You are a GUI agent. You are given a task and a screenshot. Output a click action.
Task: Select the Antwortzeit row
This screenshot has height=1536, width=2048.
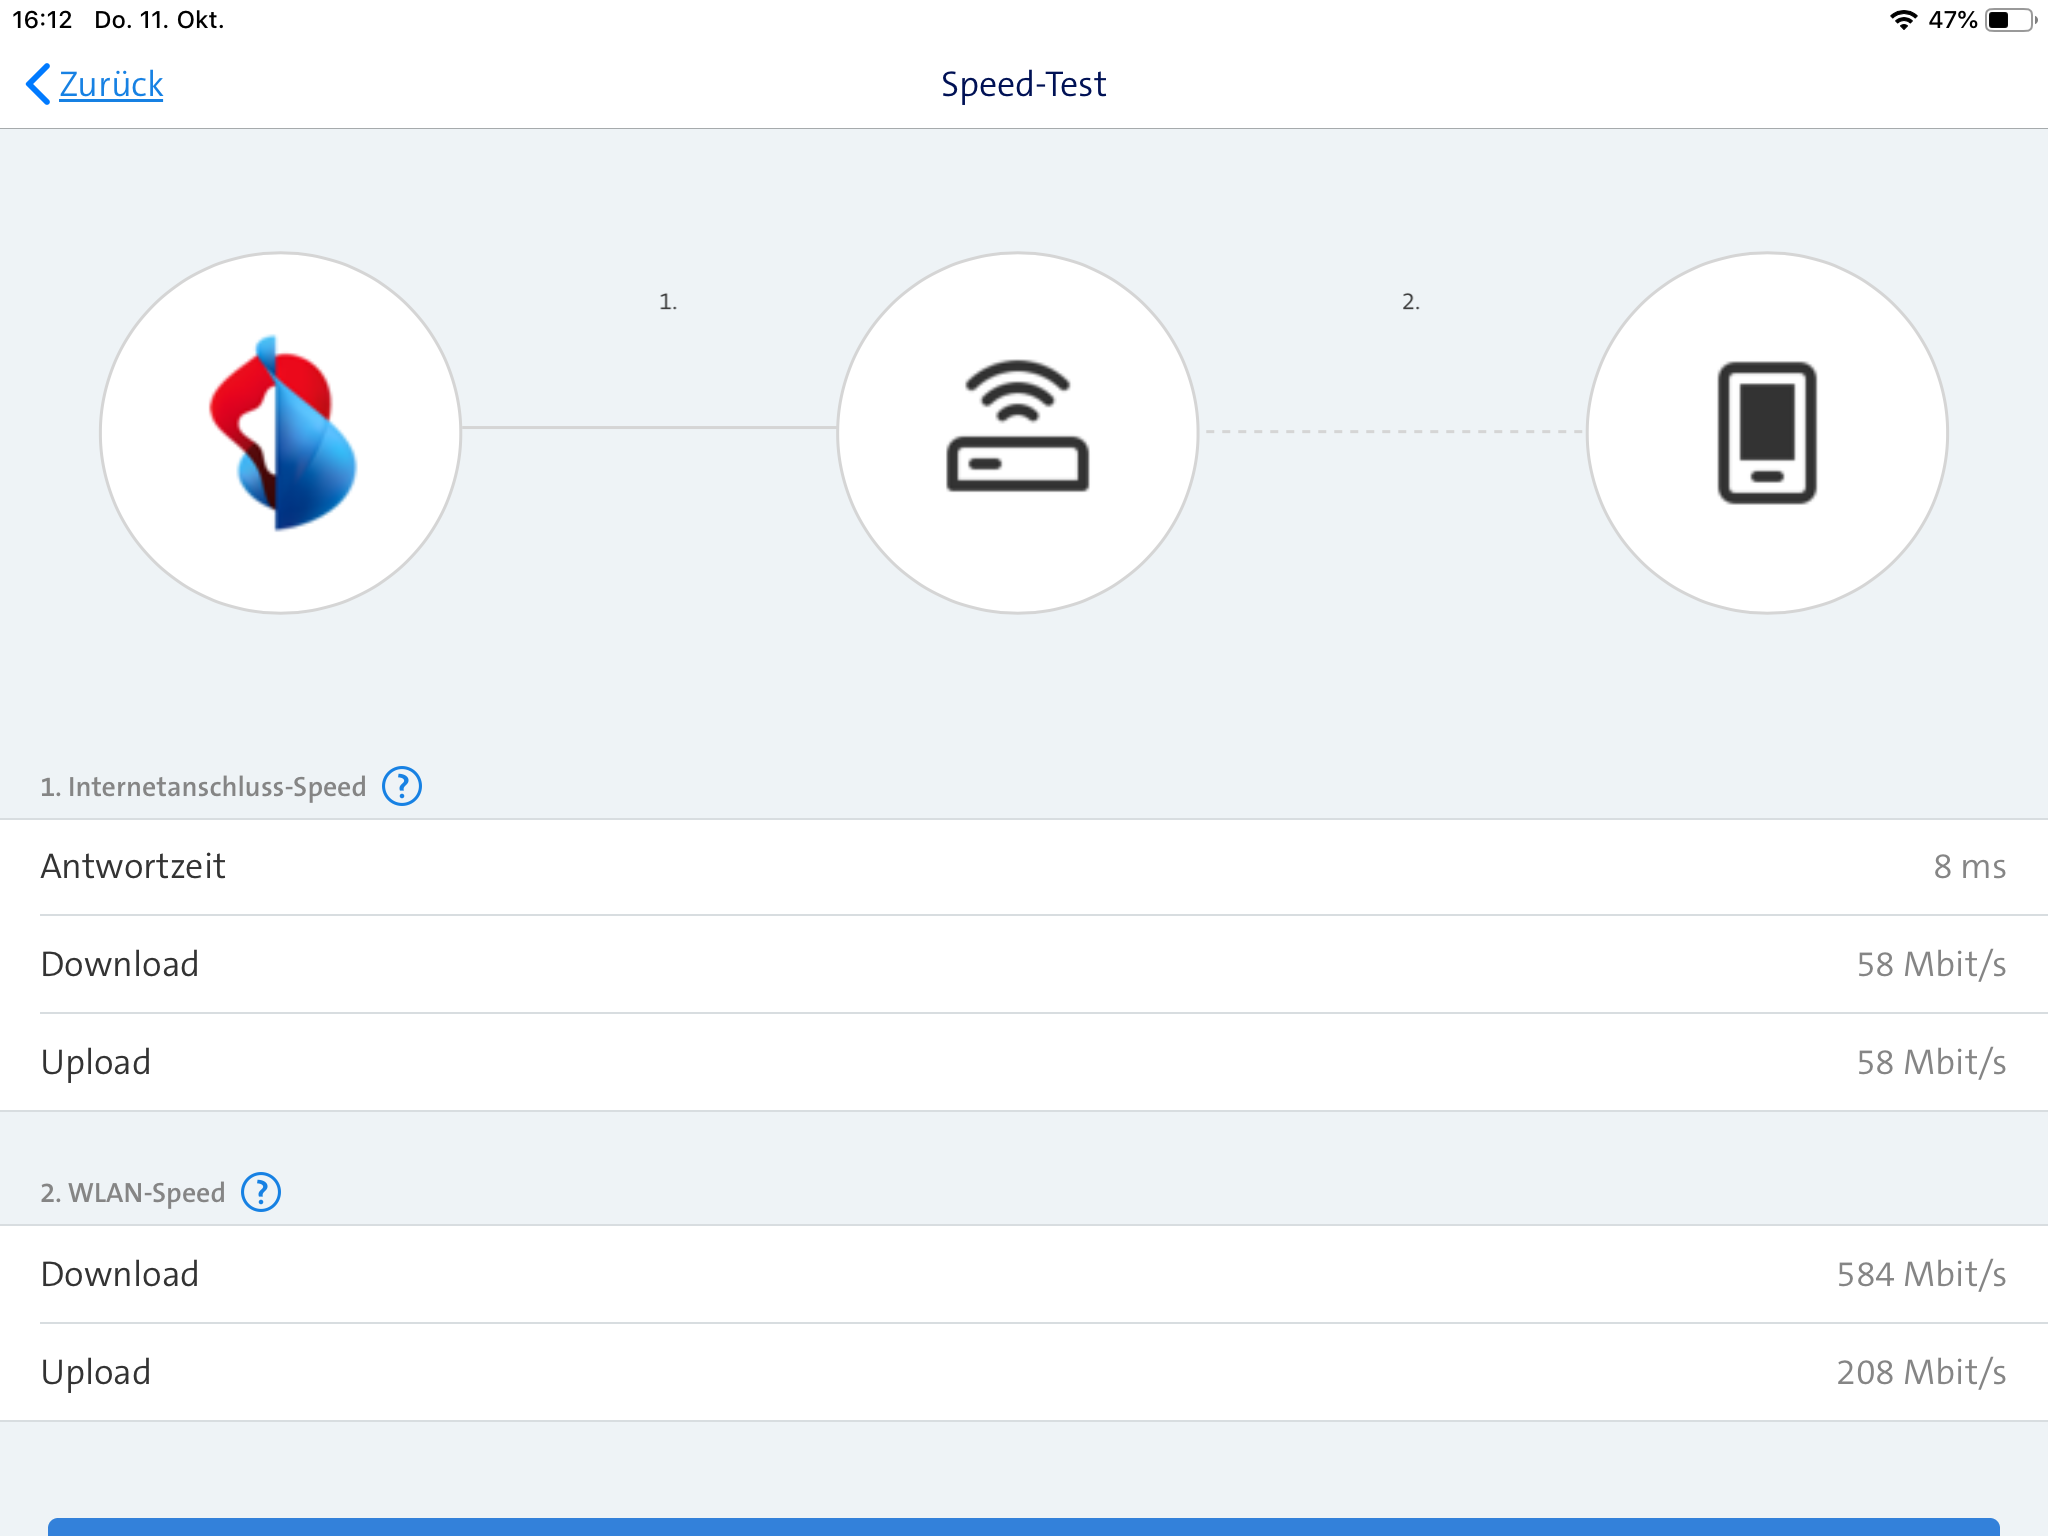(x=1024, y=866)
